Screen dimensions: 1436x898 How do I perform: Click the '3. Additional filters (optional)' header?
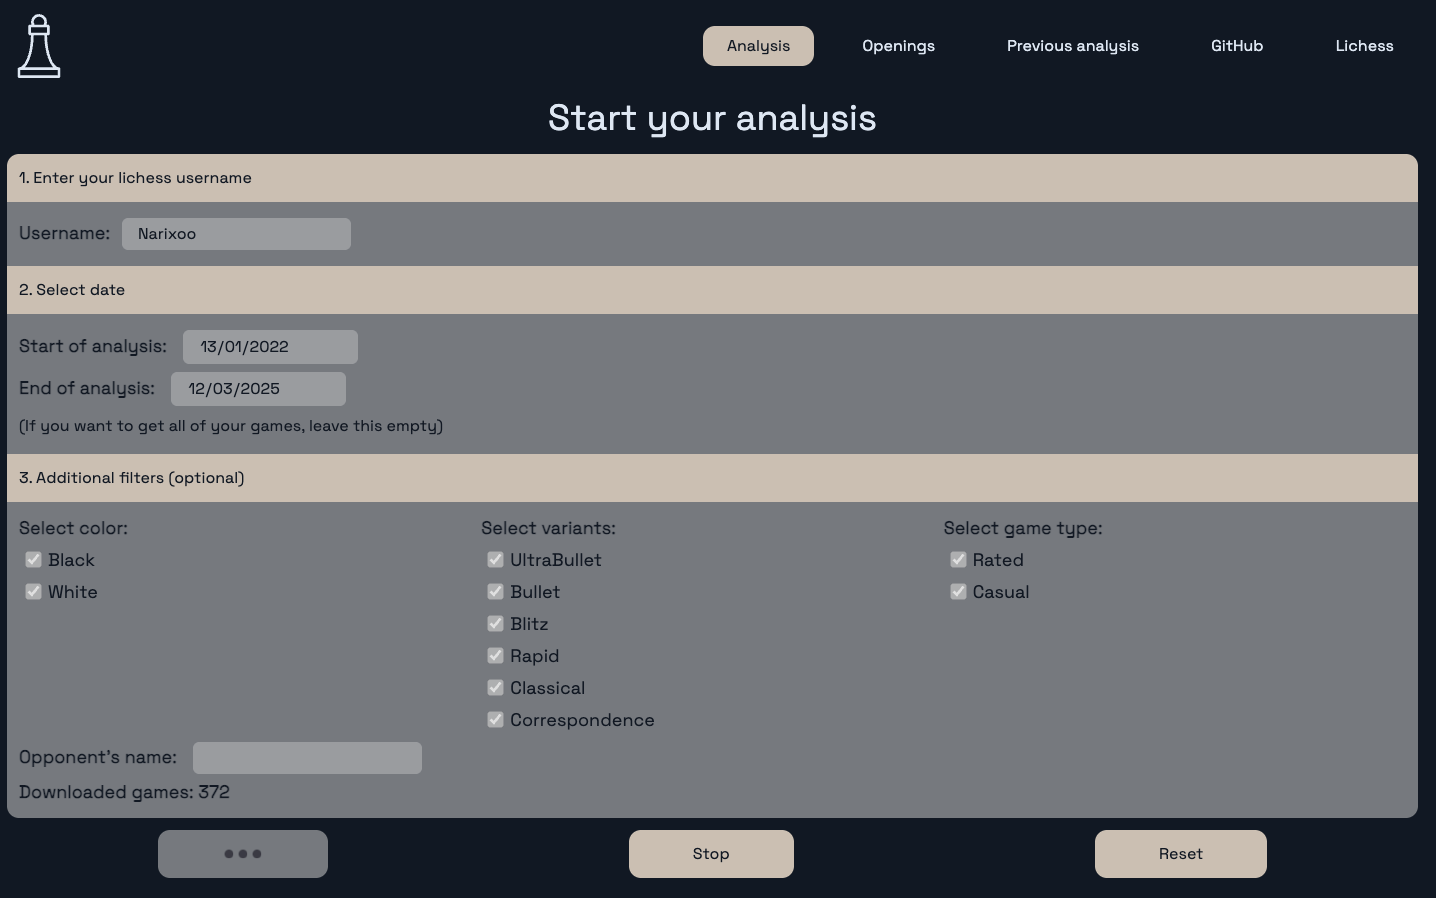coord(712,478)
